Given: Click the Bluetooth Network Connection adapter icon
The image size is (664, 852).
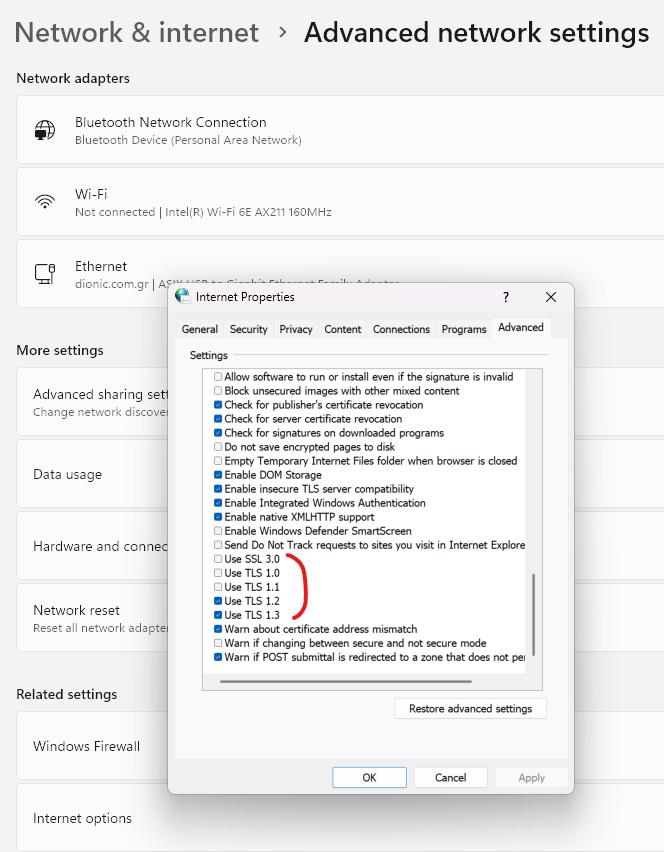Looking at the screenshot, I should click(45, 131).
